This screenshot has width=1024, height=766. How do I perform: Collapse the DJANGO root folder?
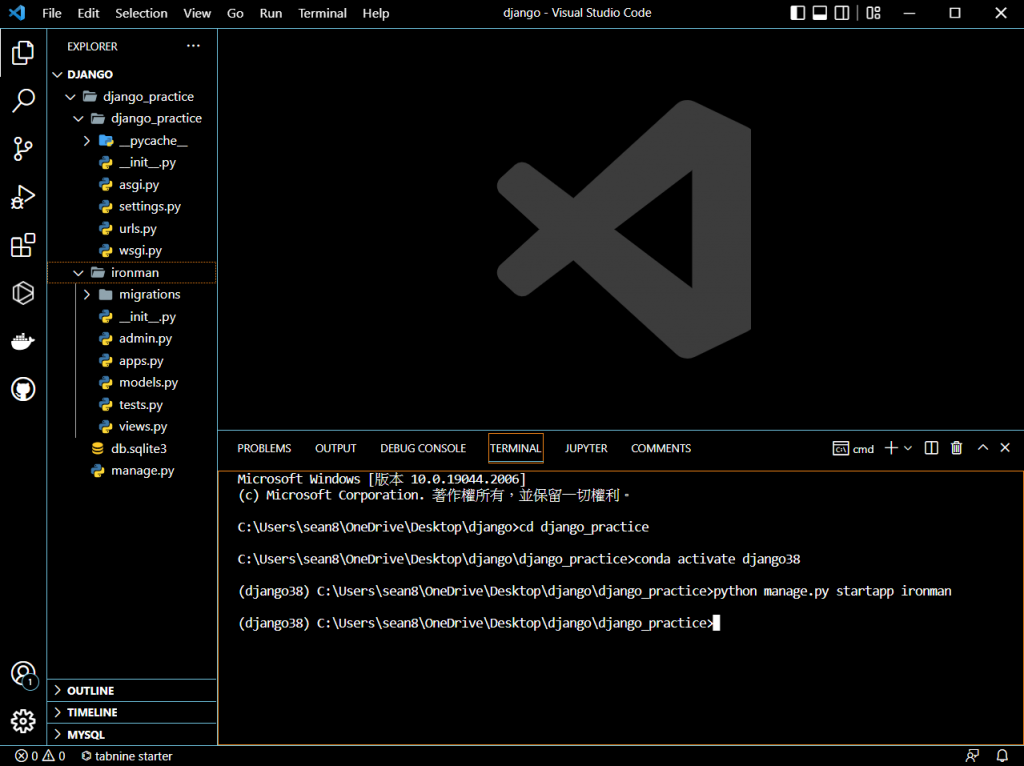57,74
